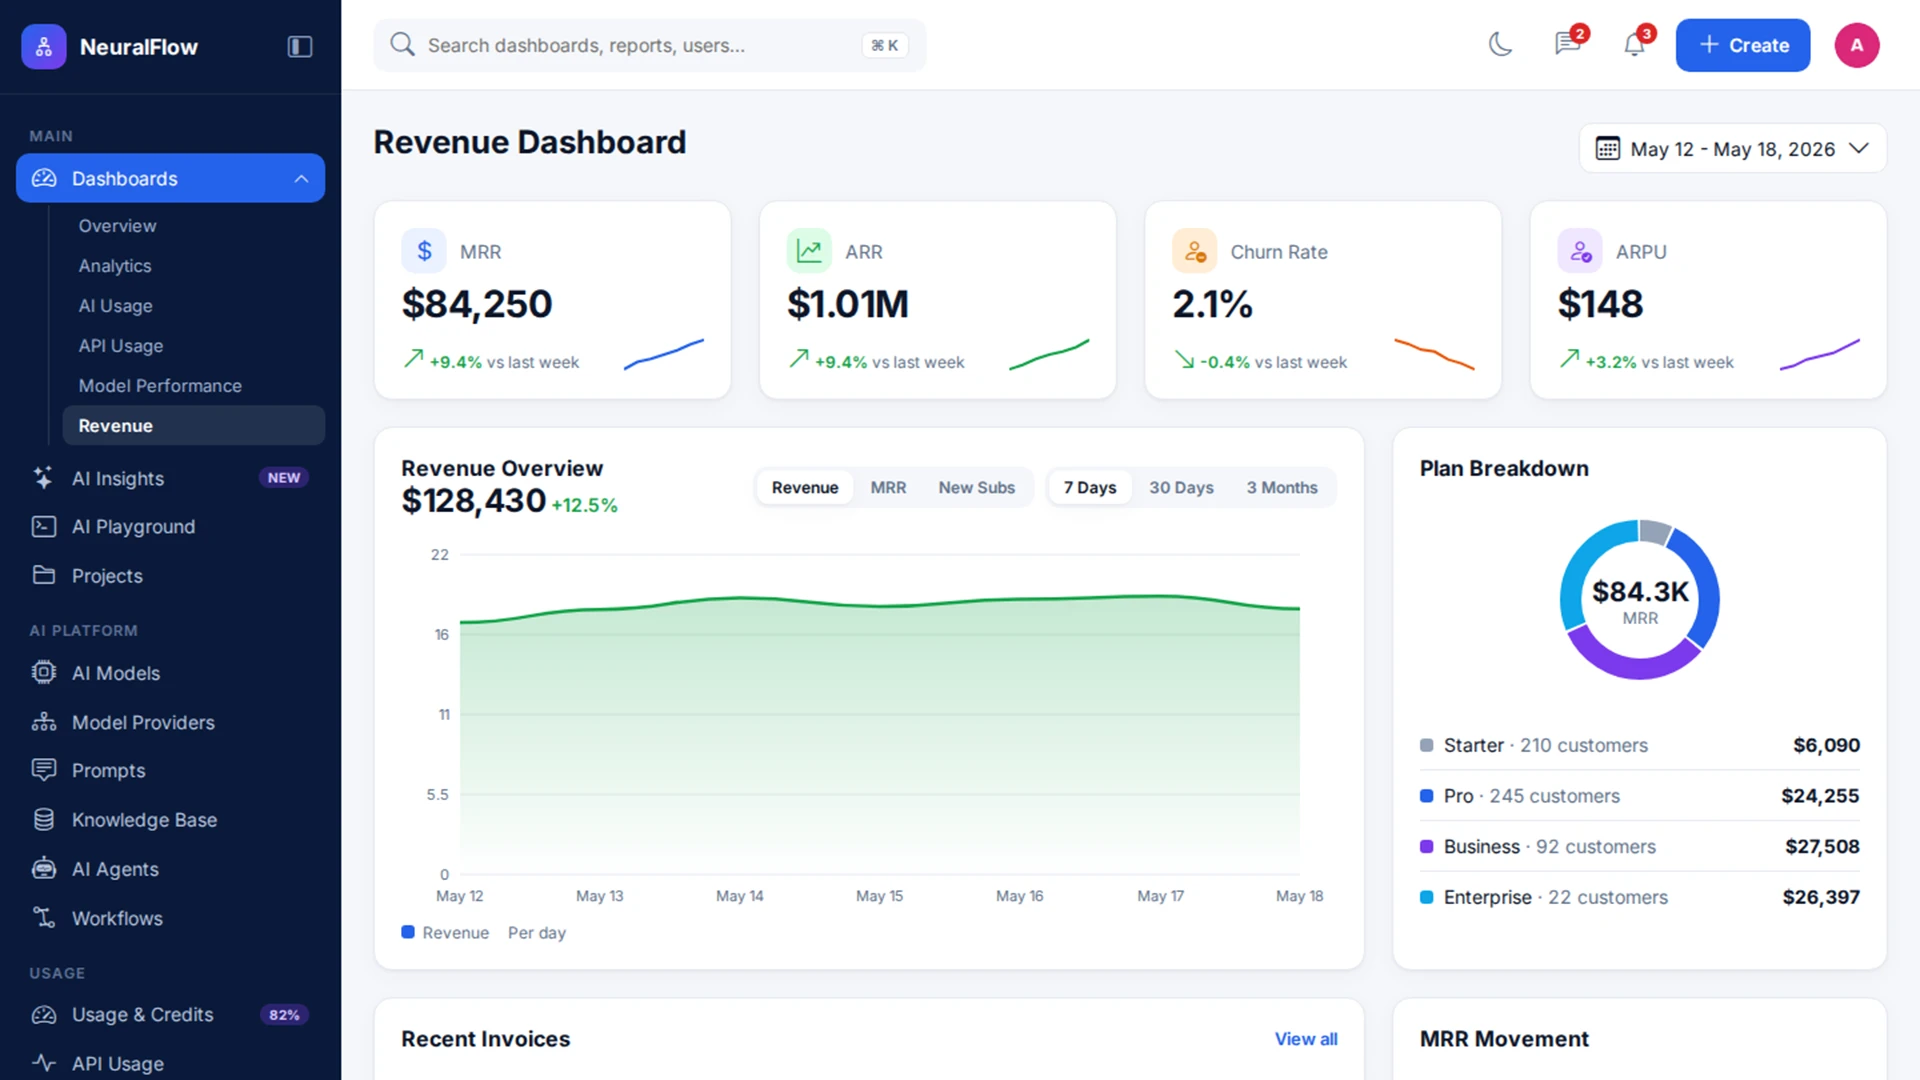Click the Usage & Credits gauge icon
Screen dimensions: 1920x1080
(44, 1014)
